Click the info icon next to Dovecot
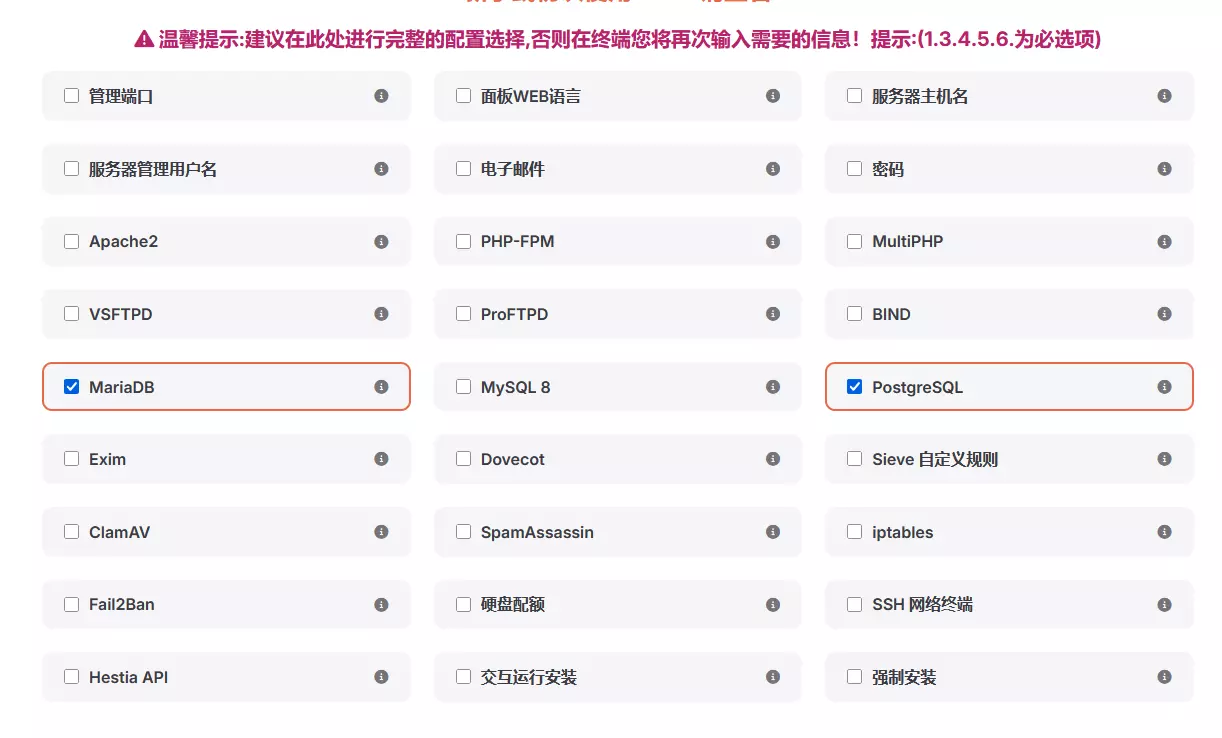Viewport: 1222px width, 738px height. coord(773,459)
